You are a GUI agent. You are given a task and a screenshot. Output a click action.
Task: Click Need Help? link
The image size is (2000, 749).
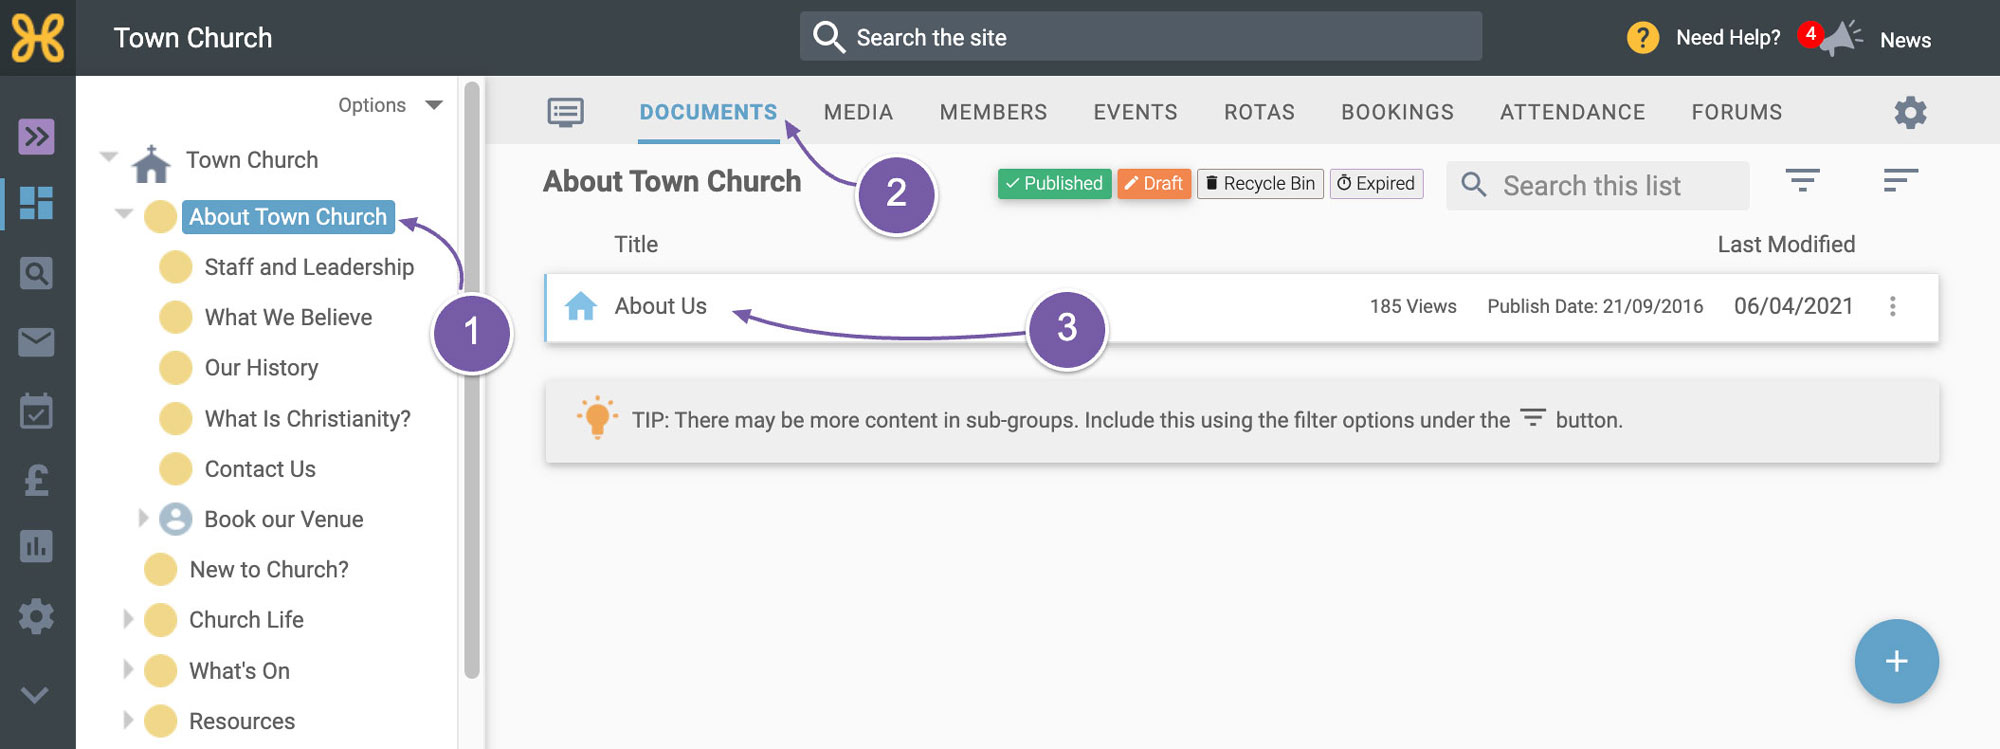[x=1728, y=38]
